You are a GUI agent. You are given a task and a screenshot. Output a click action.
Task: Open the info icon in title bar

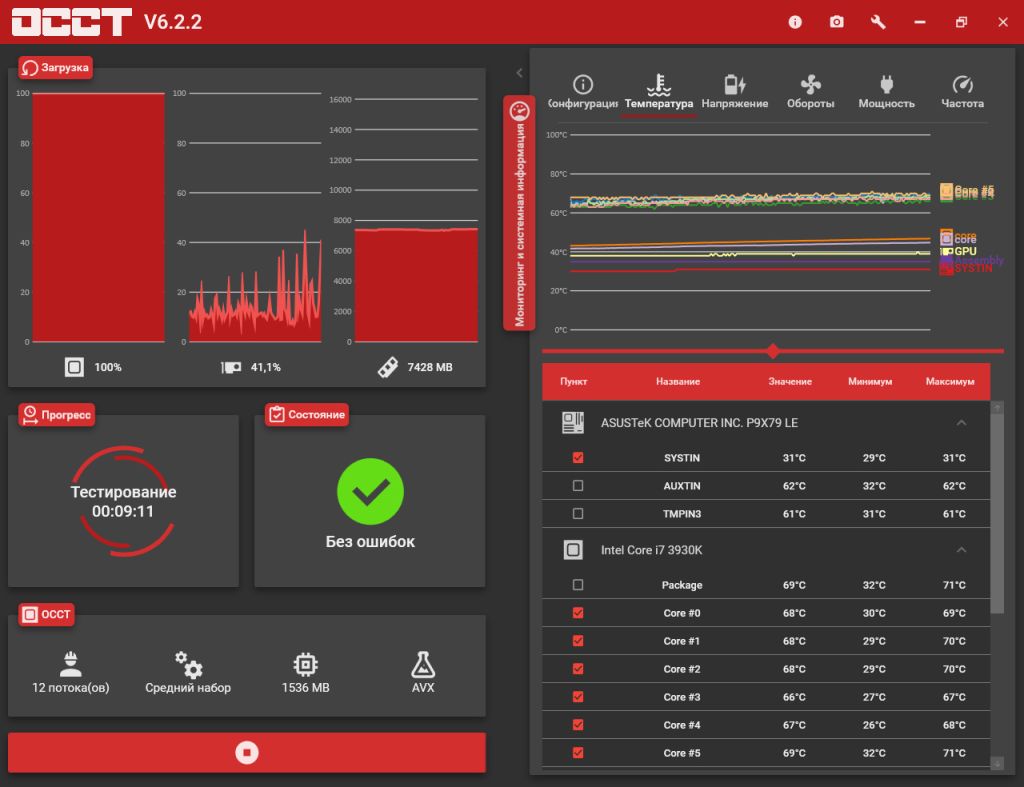click(x=795, y=22)
